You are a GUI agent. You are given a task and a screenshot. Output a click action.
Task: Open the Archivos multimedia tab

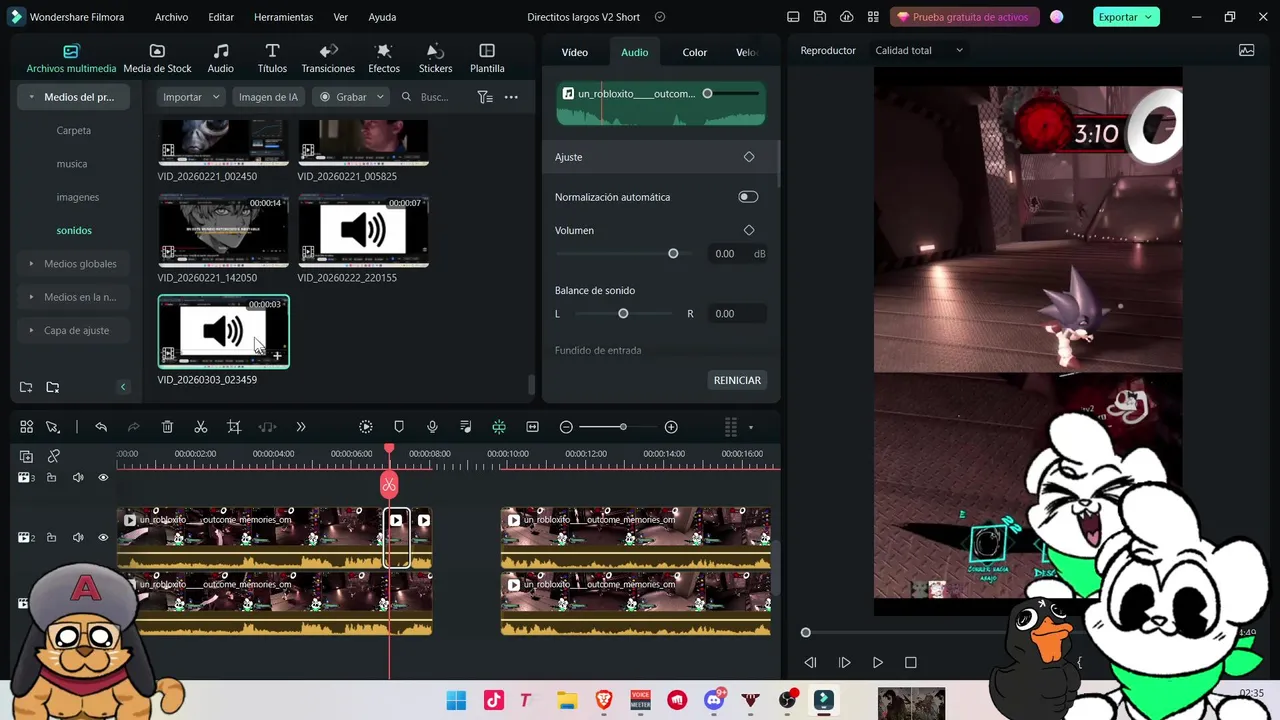(x=71, y=59)
